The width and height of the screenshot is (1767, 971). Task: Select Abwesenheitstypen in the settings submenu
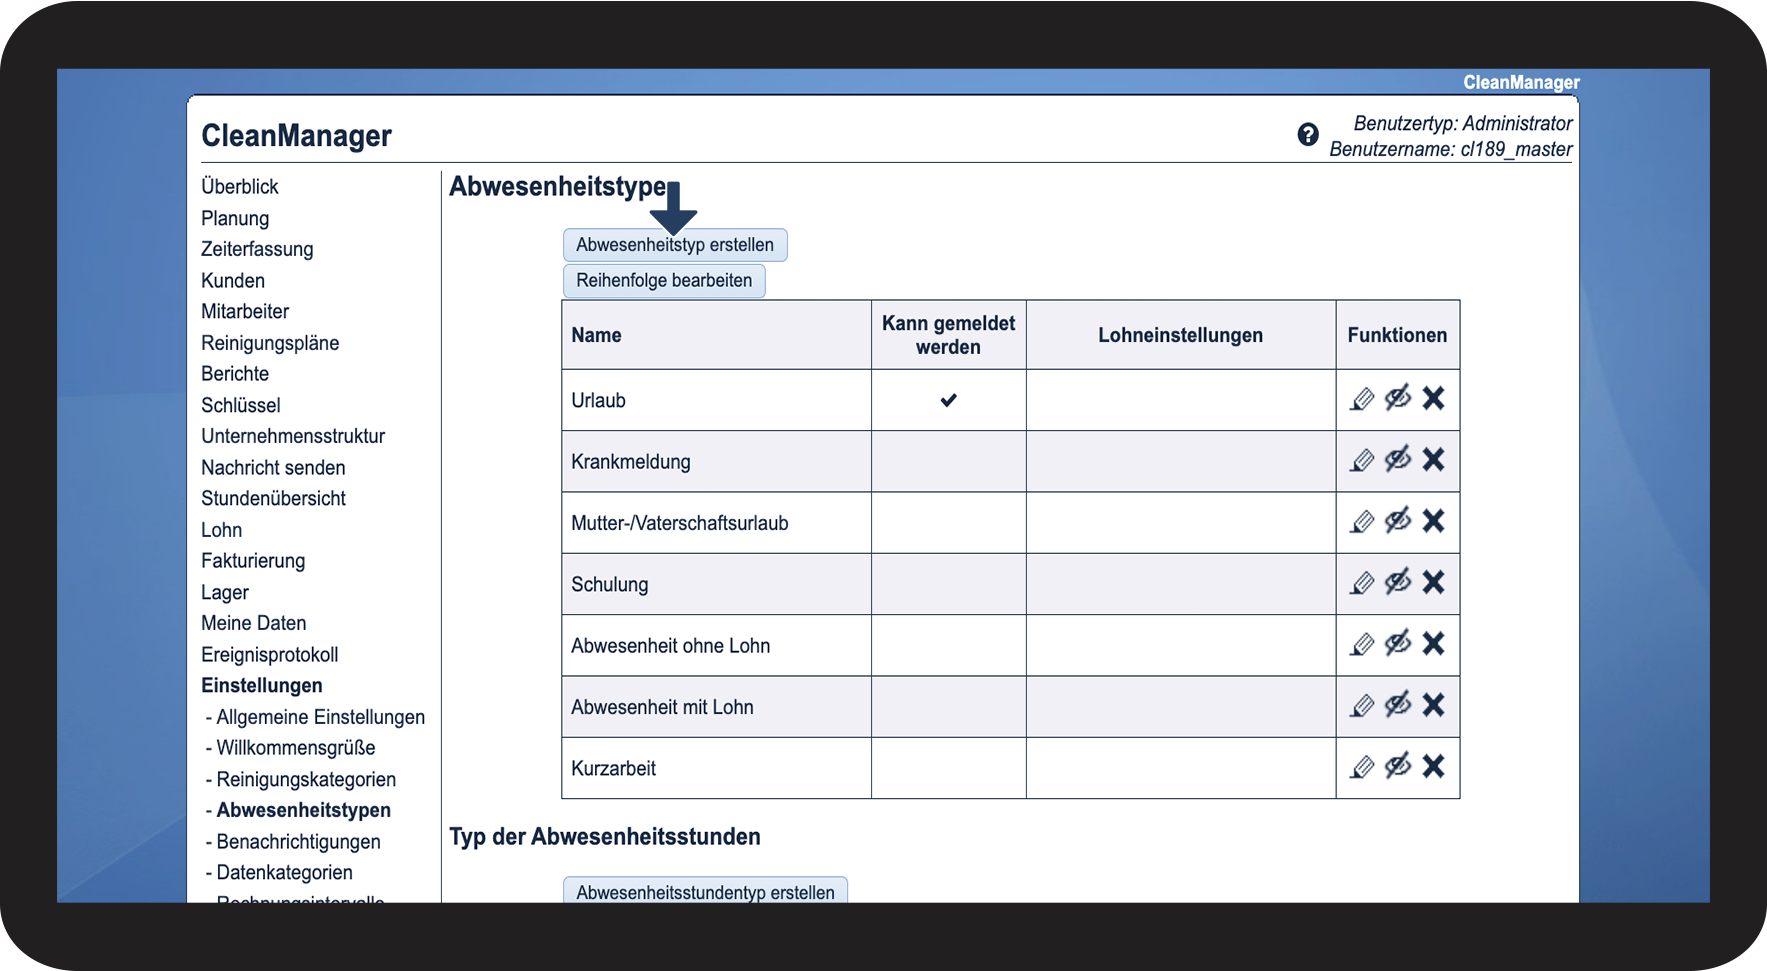[304, 810]
